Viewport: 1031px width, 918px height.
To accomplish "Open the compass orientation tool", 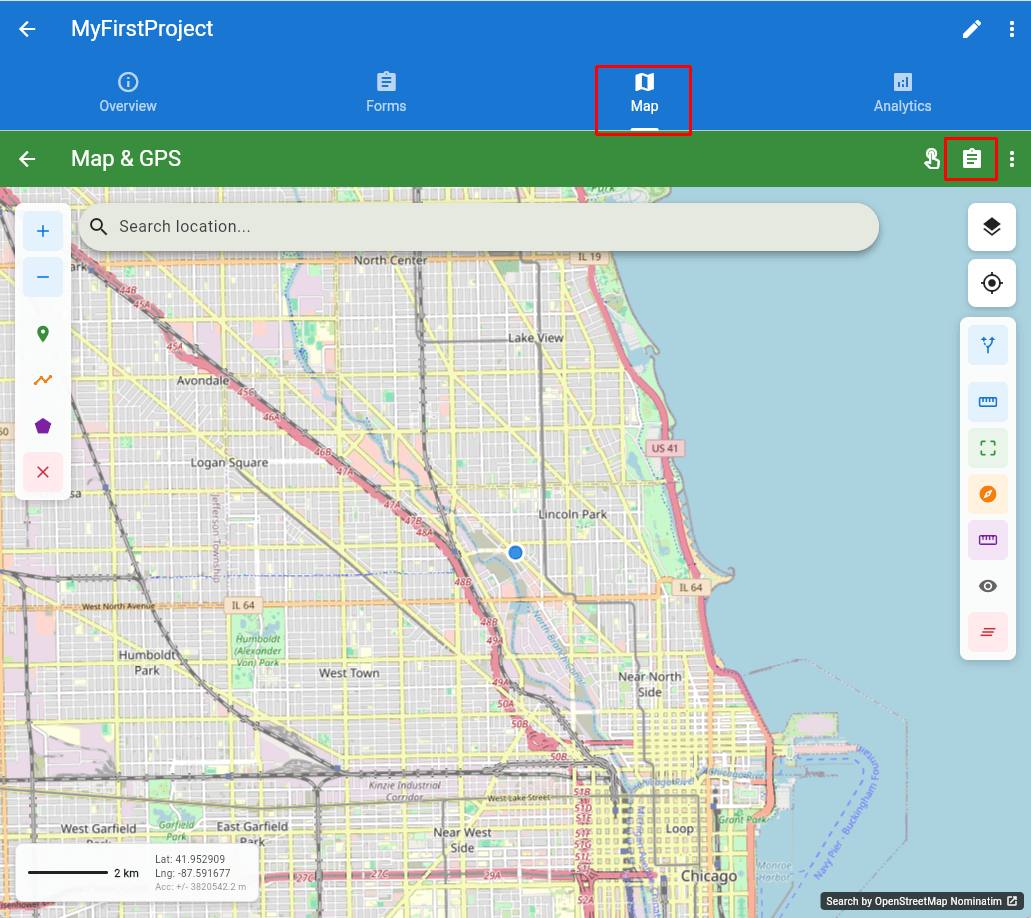I will [x=988, y=493].
